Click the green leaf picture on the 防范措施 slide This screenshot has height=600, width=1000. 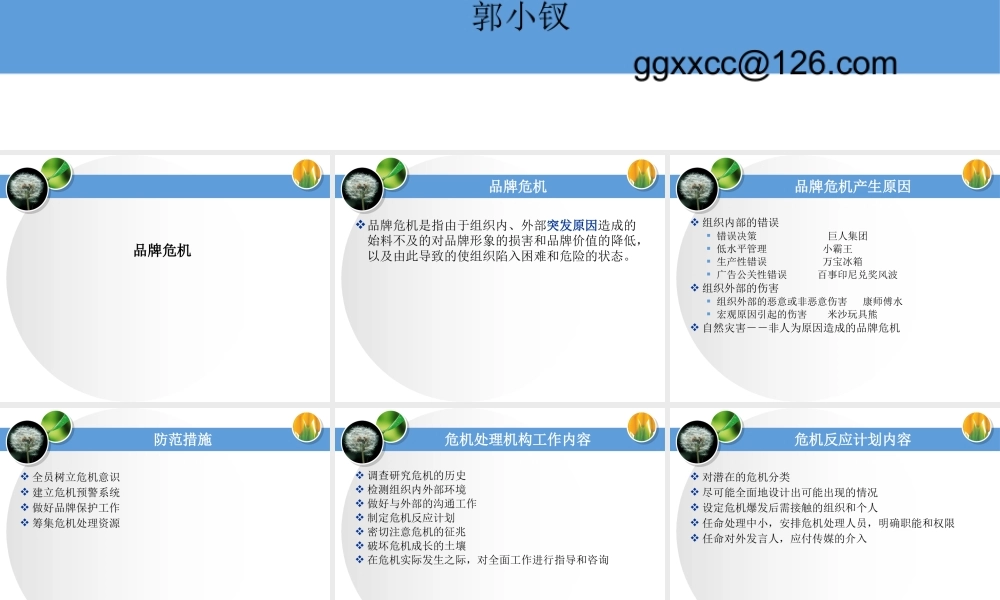pos(56,427)
